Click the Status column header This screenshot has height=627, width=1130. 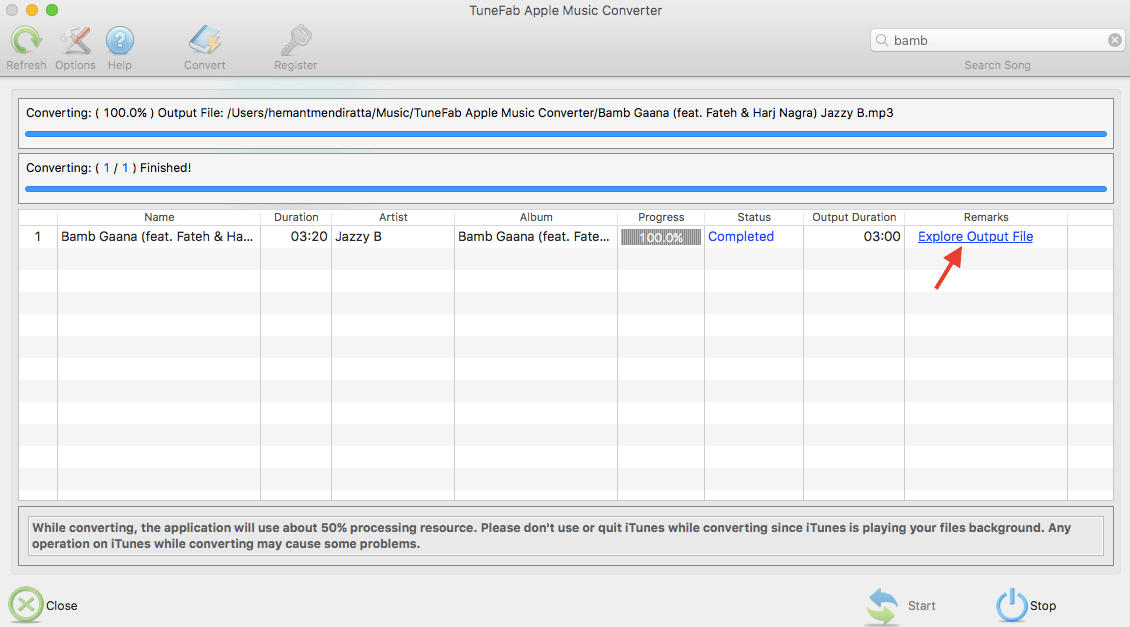[754, 217]
